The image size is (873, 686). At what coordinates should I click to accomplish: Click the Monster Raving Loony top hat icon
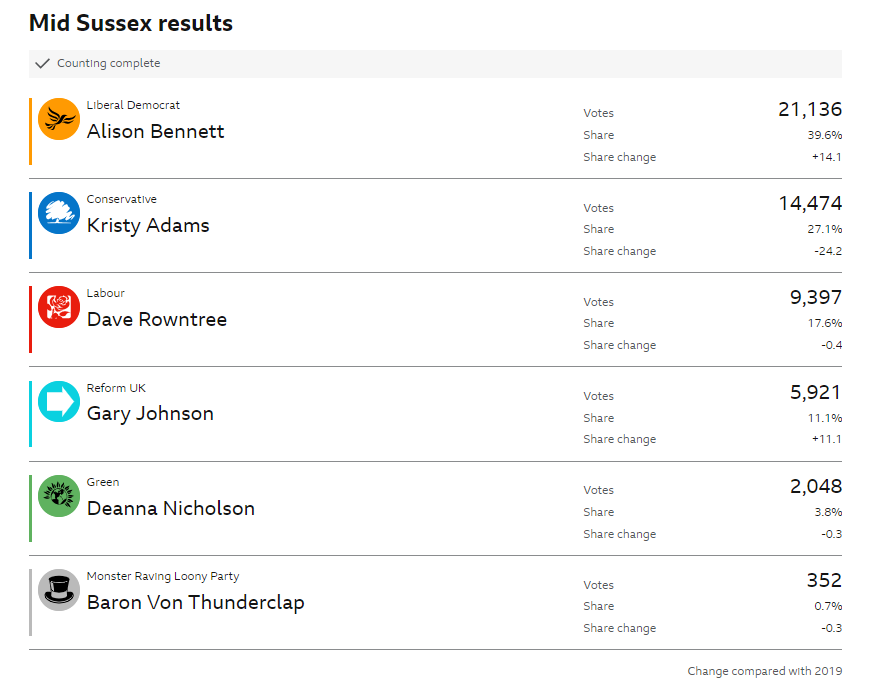59,590
